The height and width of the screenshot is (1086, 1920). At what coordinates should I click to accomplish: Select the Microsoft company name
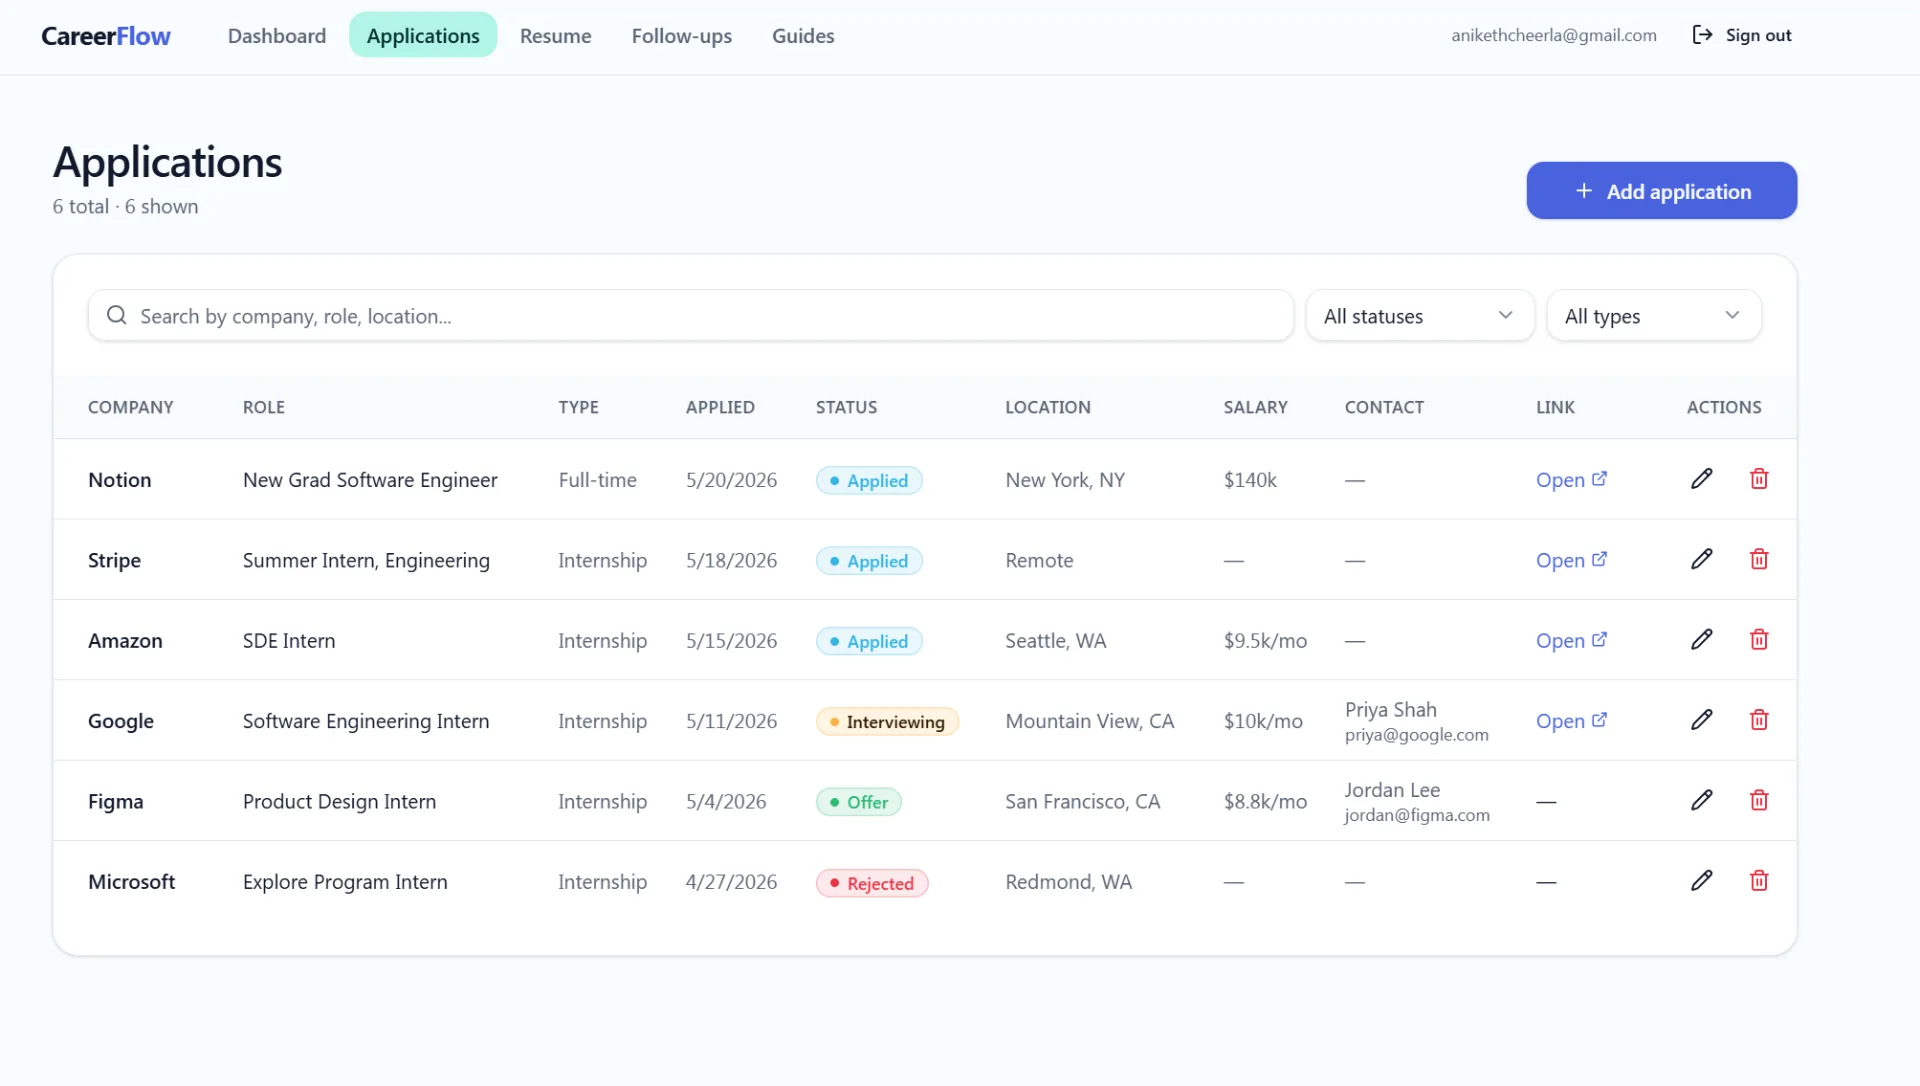tap(131, 881)
